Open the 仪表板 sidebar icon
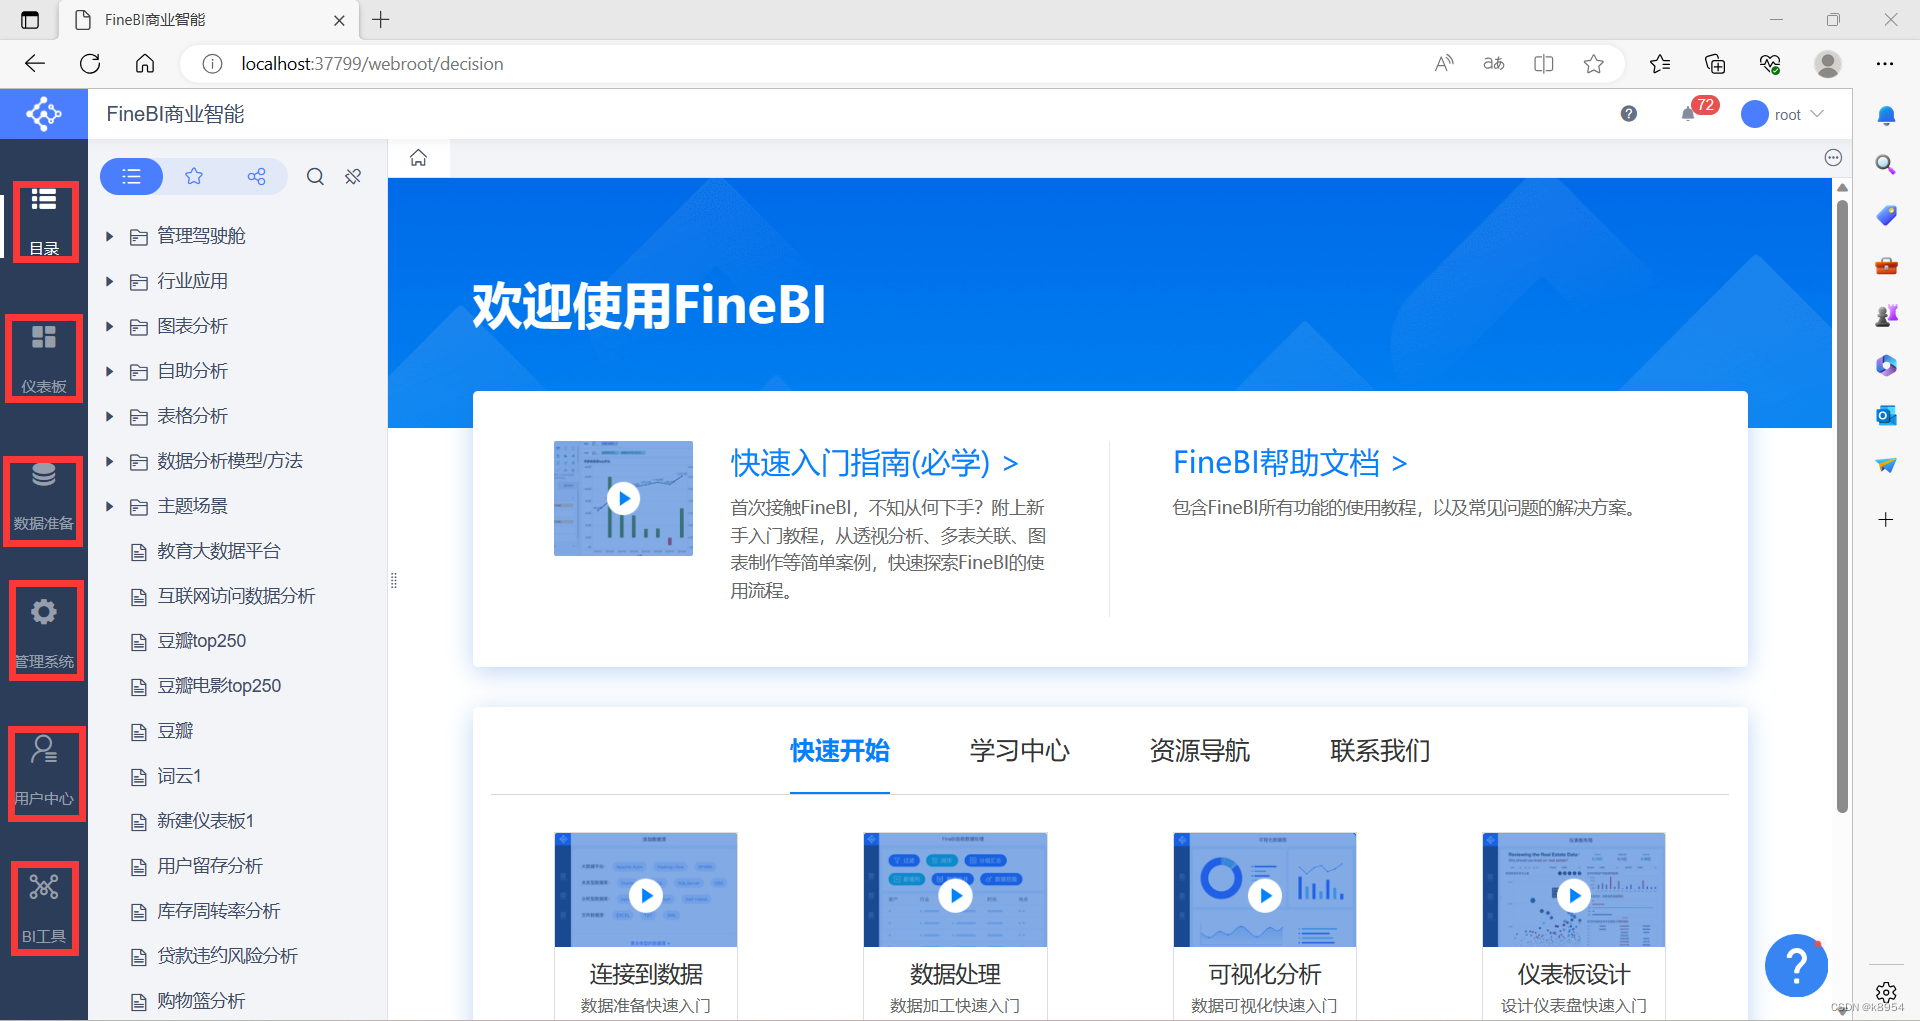Viewport: 1920px width, 1021px height. 44,357
